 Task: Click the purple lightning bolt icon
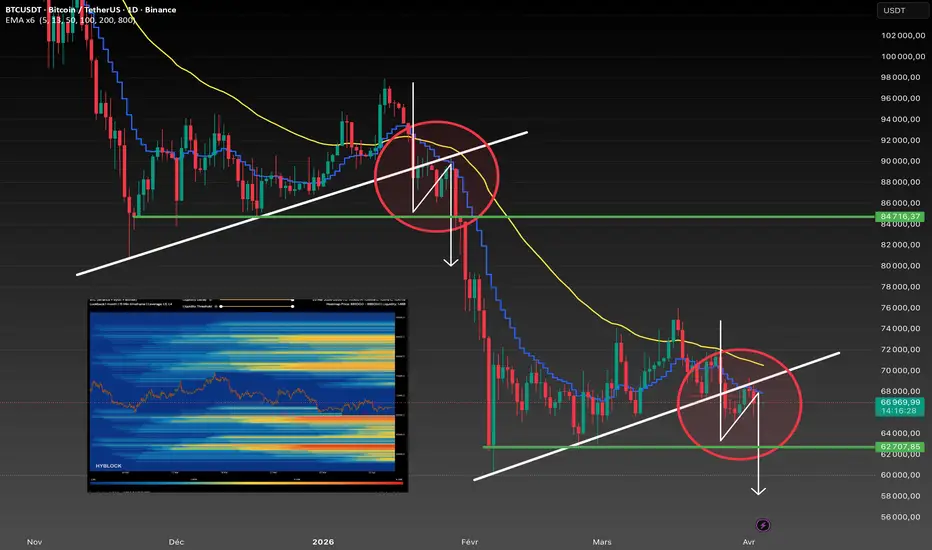[763, 525]
